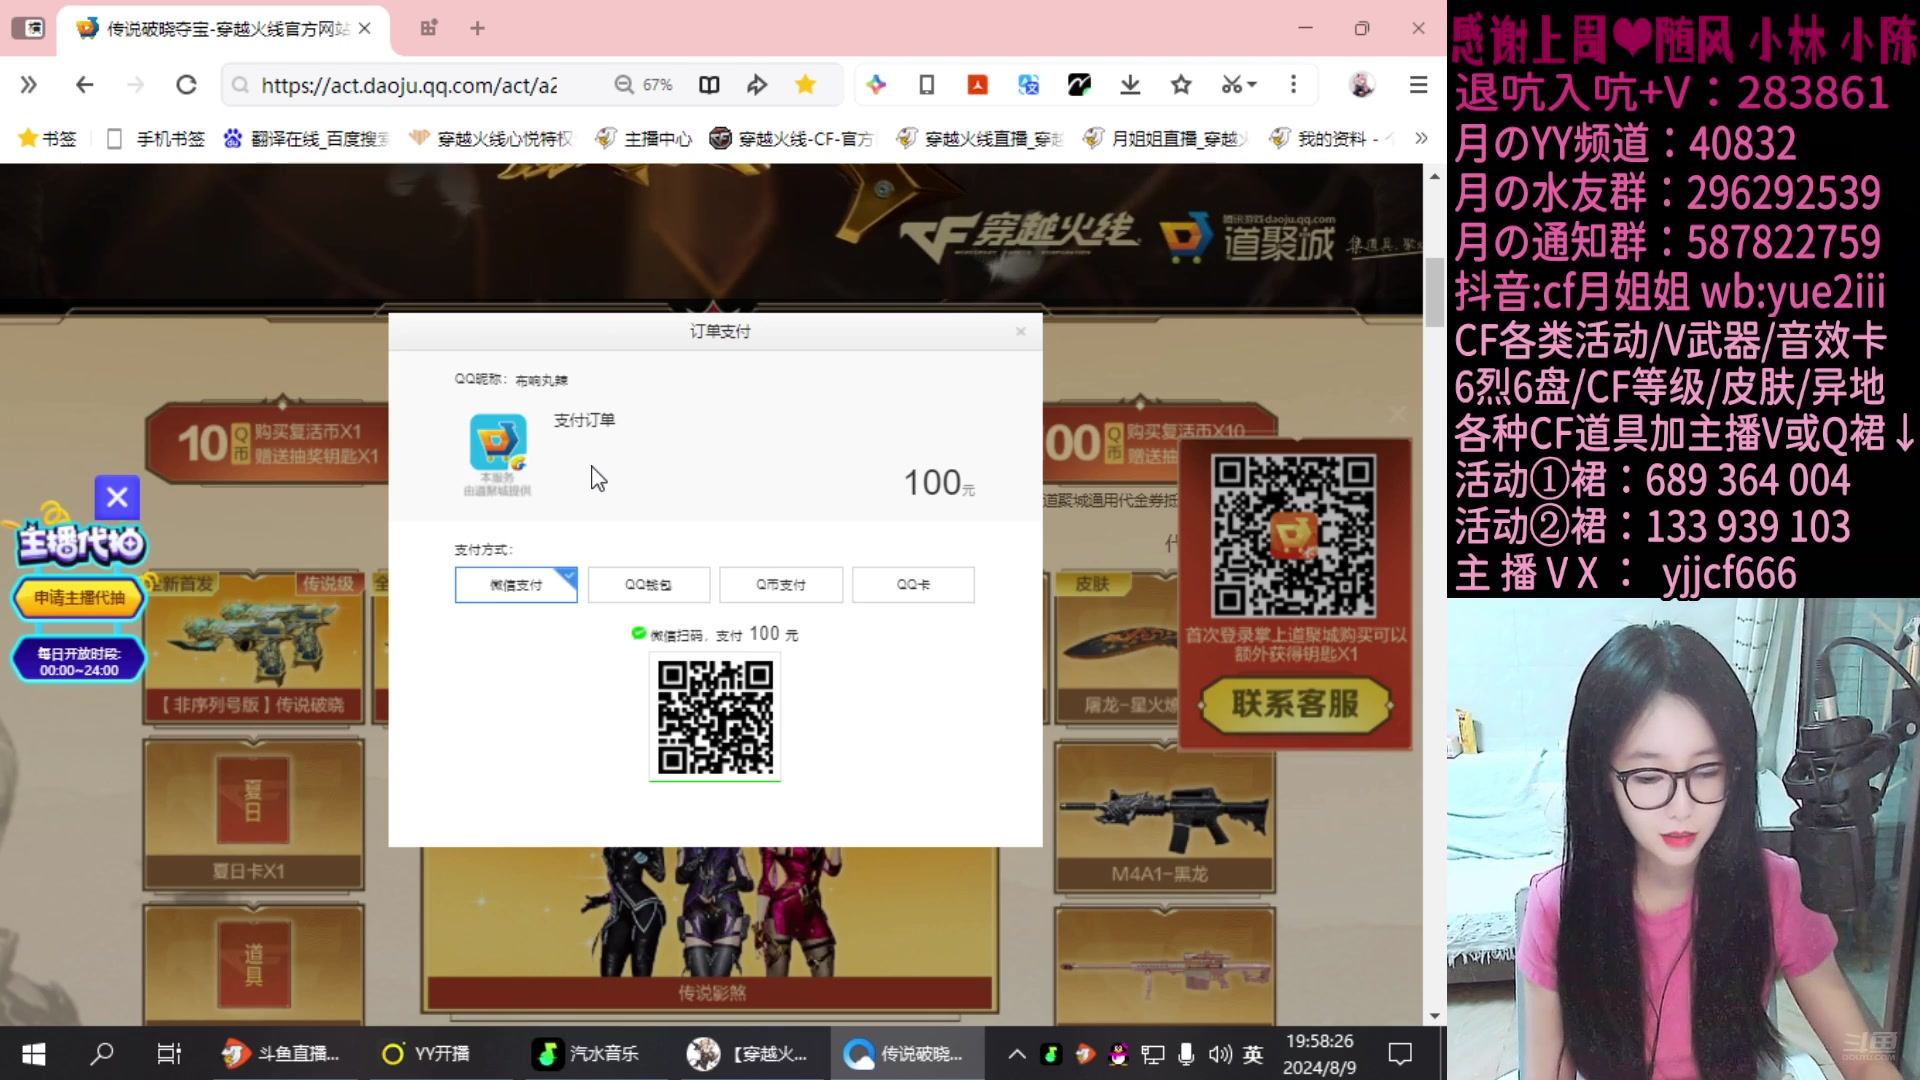
Task: Close the 订单支付 dialog
Action: (x=1020, y=332)
